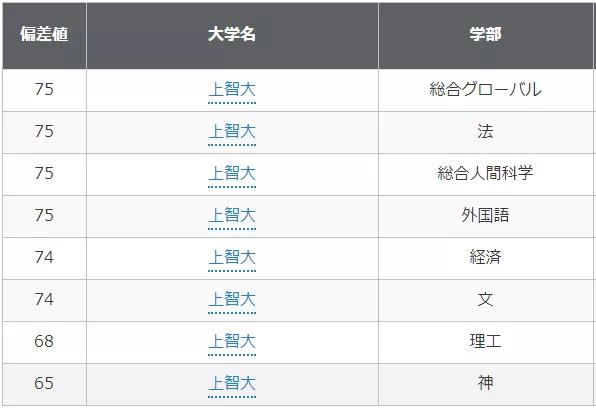Select the 総合人間科学 faculty cell
Image resolution: width=596 pixels, height=408 pixels.
(485, 174)
